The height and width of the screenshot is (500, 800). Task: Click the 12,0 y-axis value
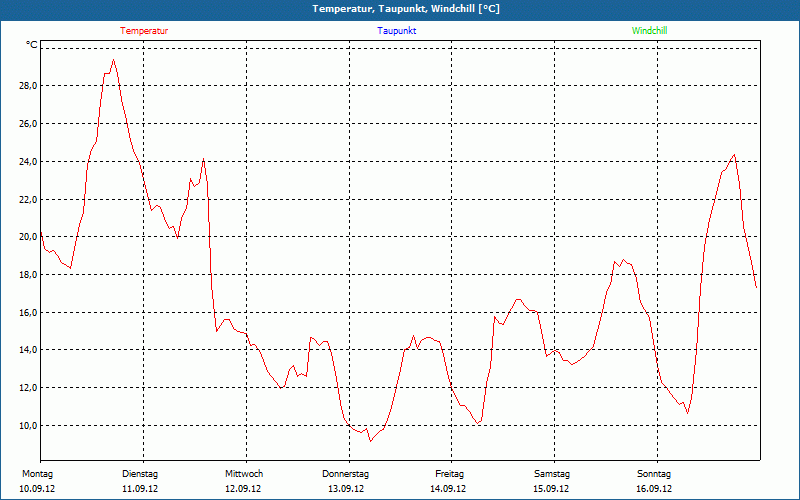click(28, 388)
